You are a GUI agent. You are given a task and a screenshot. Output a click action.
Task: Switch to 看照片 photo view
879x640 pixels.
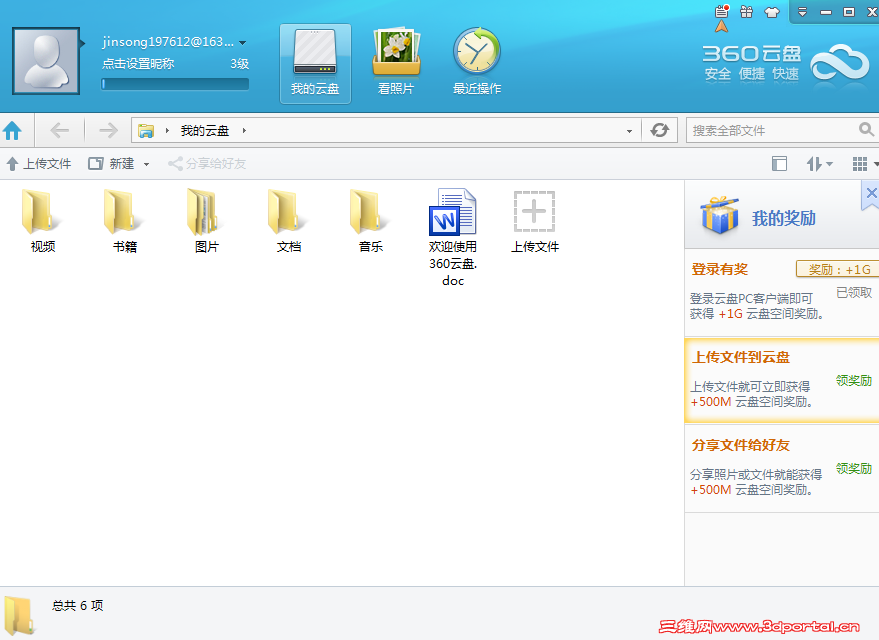pos(396,63)
